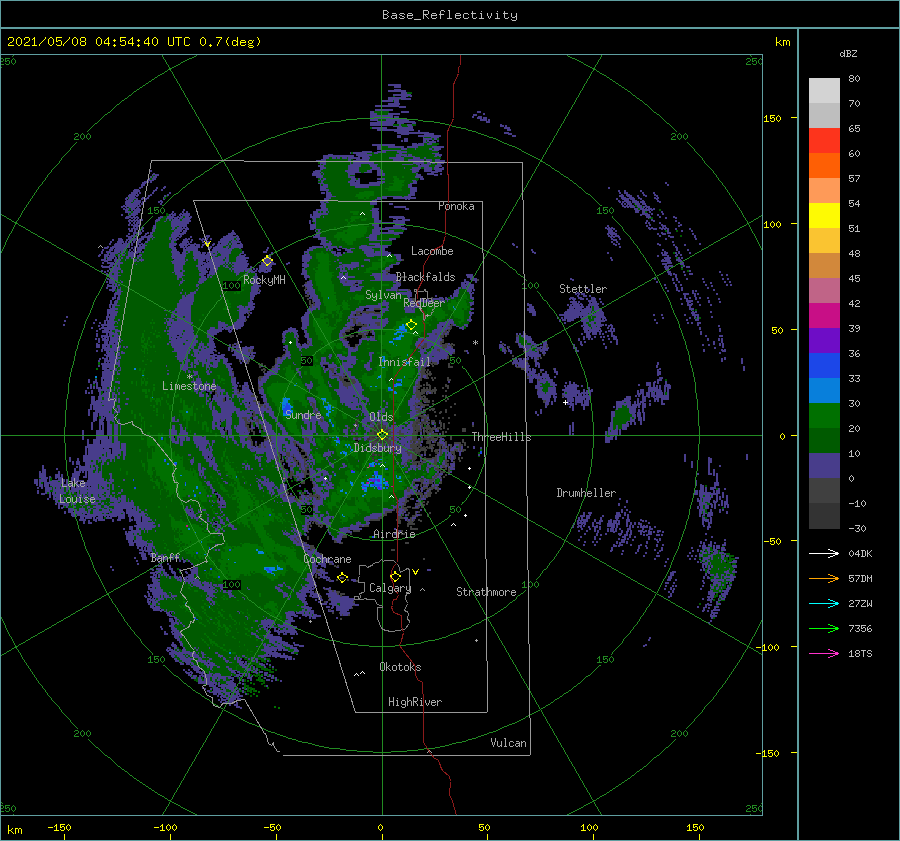
Task: Click the Stettler label
Action: coord(583,289)
